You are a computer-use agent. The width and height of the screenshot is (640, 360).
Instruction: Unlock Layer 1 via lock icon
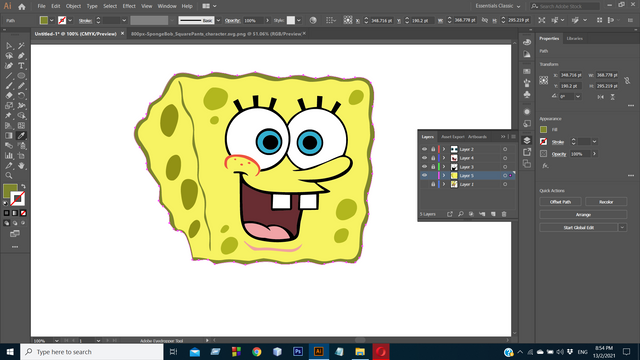[433, 184]
